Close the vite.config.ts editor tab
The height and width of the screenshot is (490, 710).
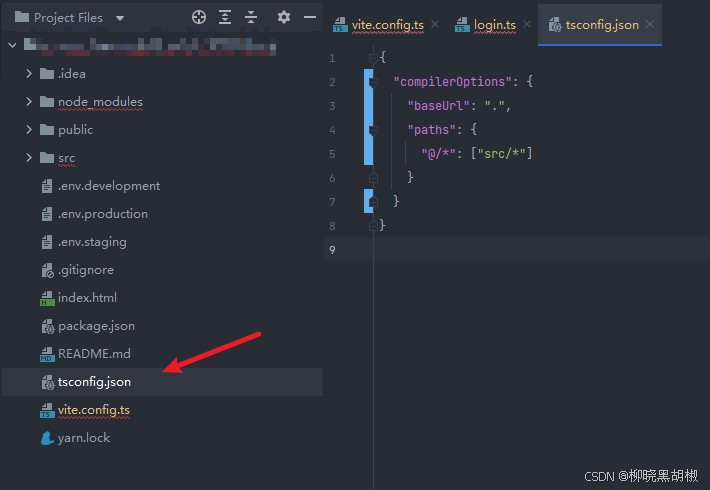point(435,24)
